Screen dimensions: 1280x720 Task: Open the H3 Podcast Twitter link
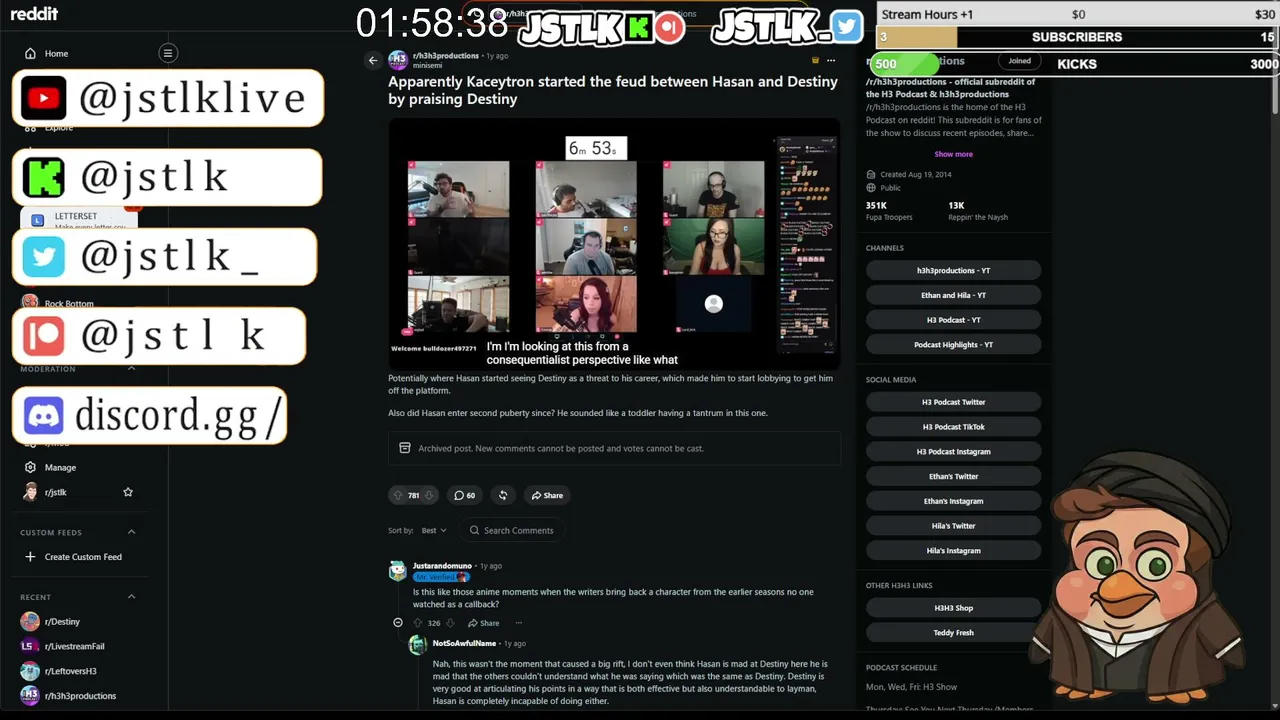pos(953,402)
